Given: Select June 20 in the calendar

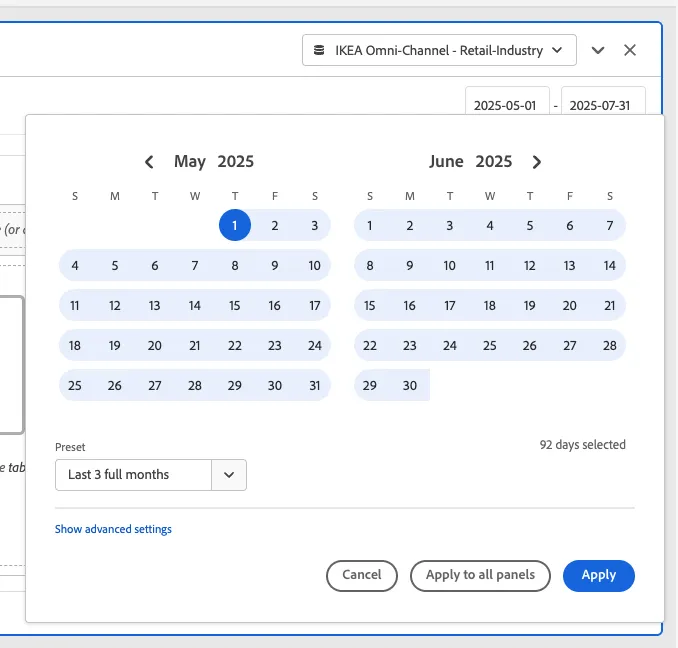Looking at the screenshot, I should pos(569,305).
